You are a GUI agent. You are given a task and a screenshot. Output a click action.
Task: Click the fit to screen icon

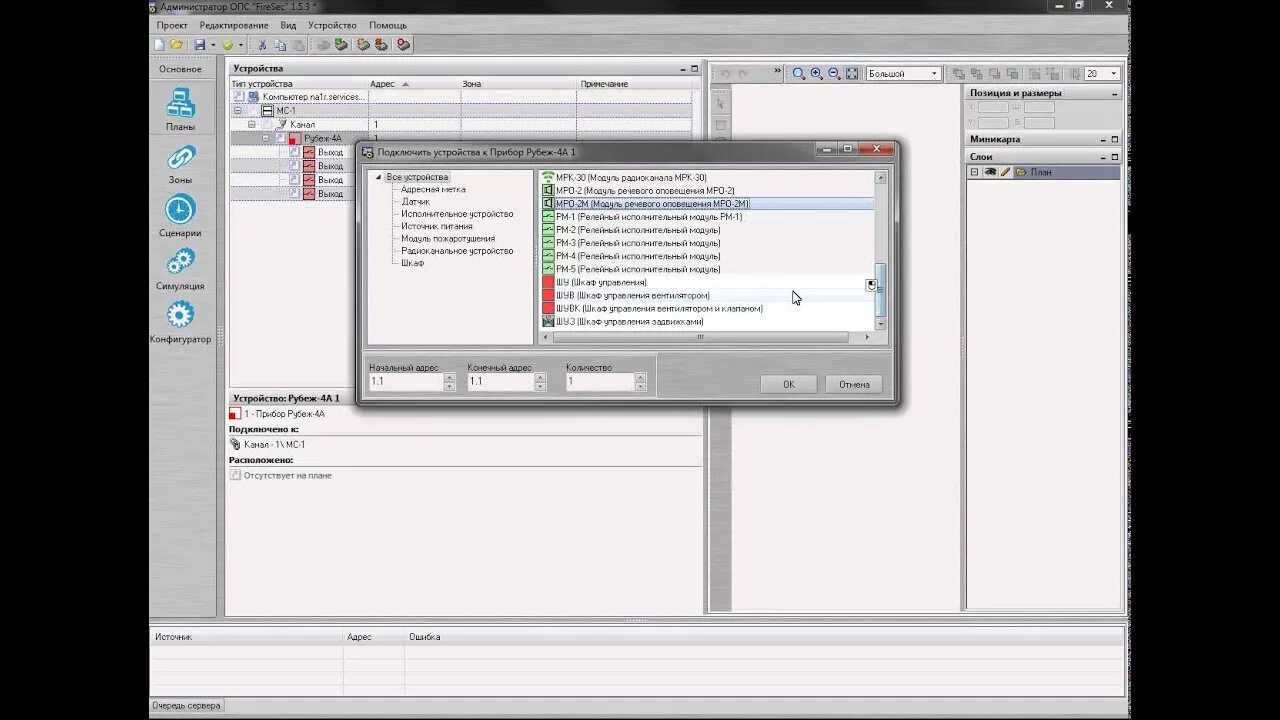(x=852, y=73)
